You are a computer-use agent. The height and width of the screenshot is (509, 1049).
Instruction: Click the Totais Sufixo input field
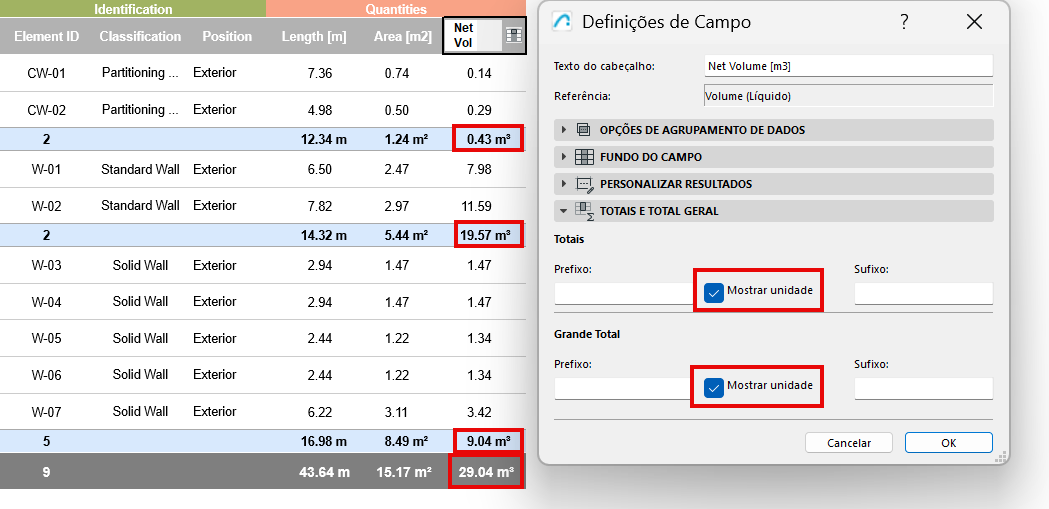pyautogui.click(x=923, y=293)
